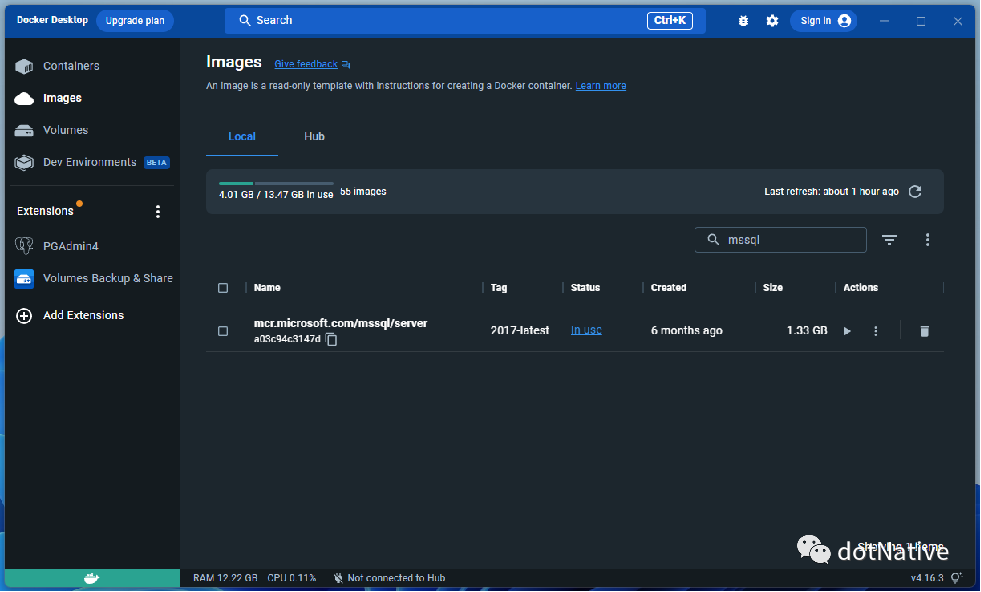
Task: Copy image ID a03c94c3147d
Action: click(x=332, y=340)
